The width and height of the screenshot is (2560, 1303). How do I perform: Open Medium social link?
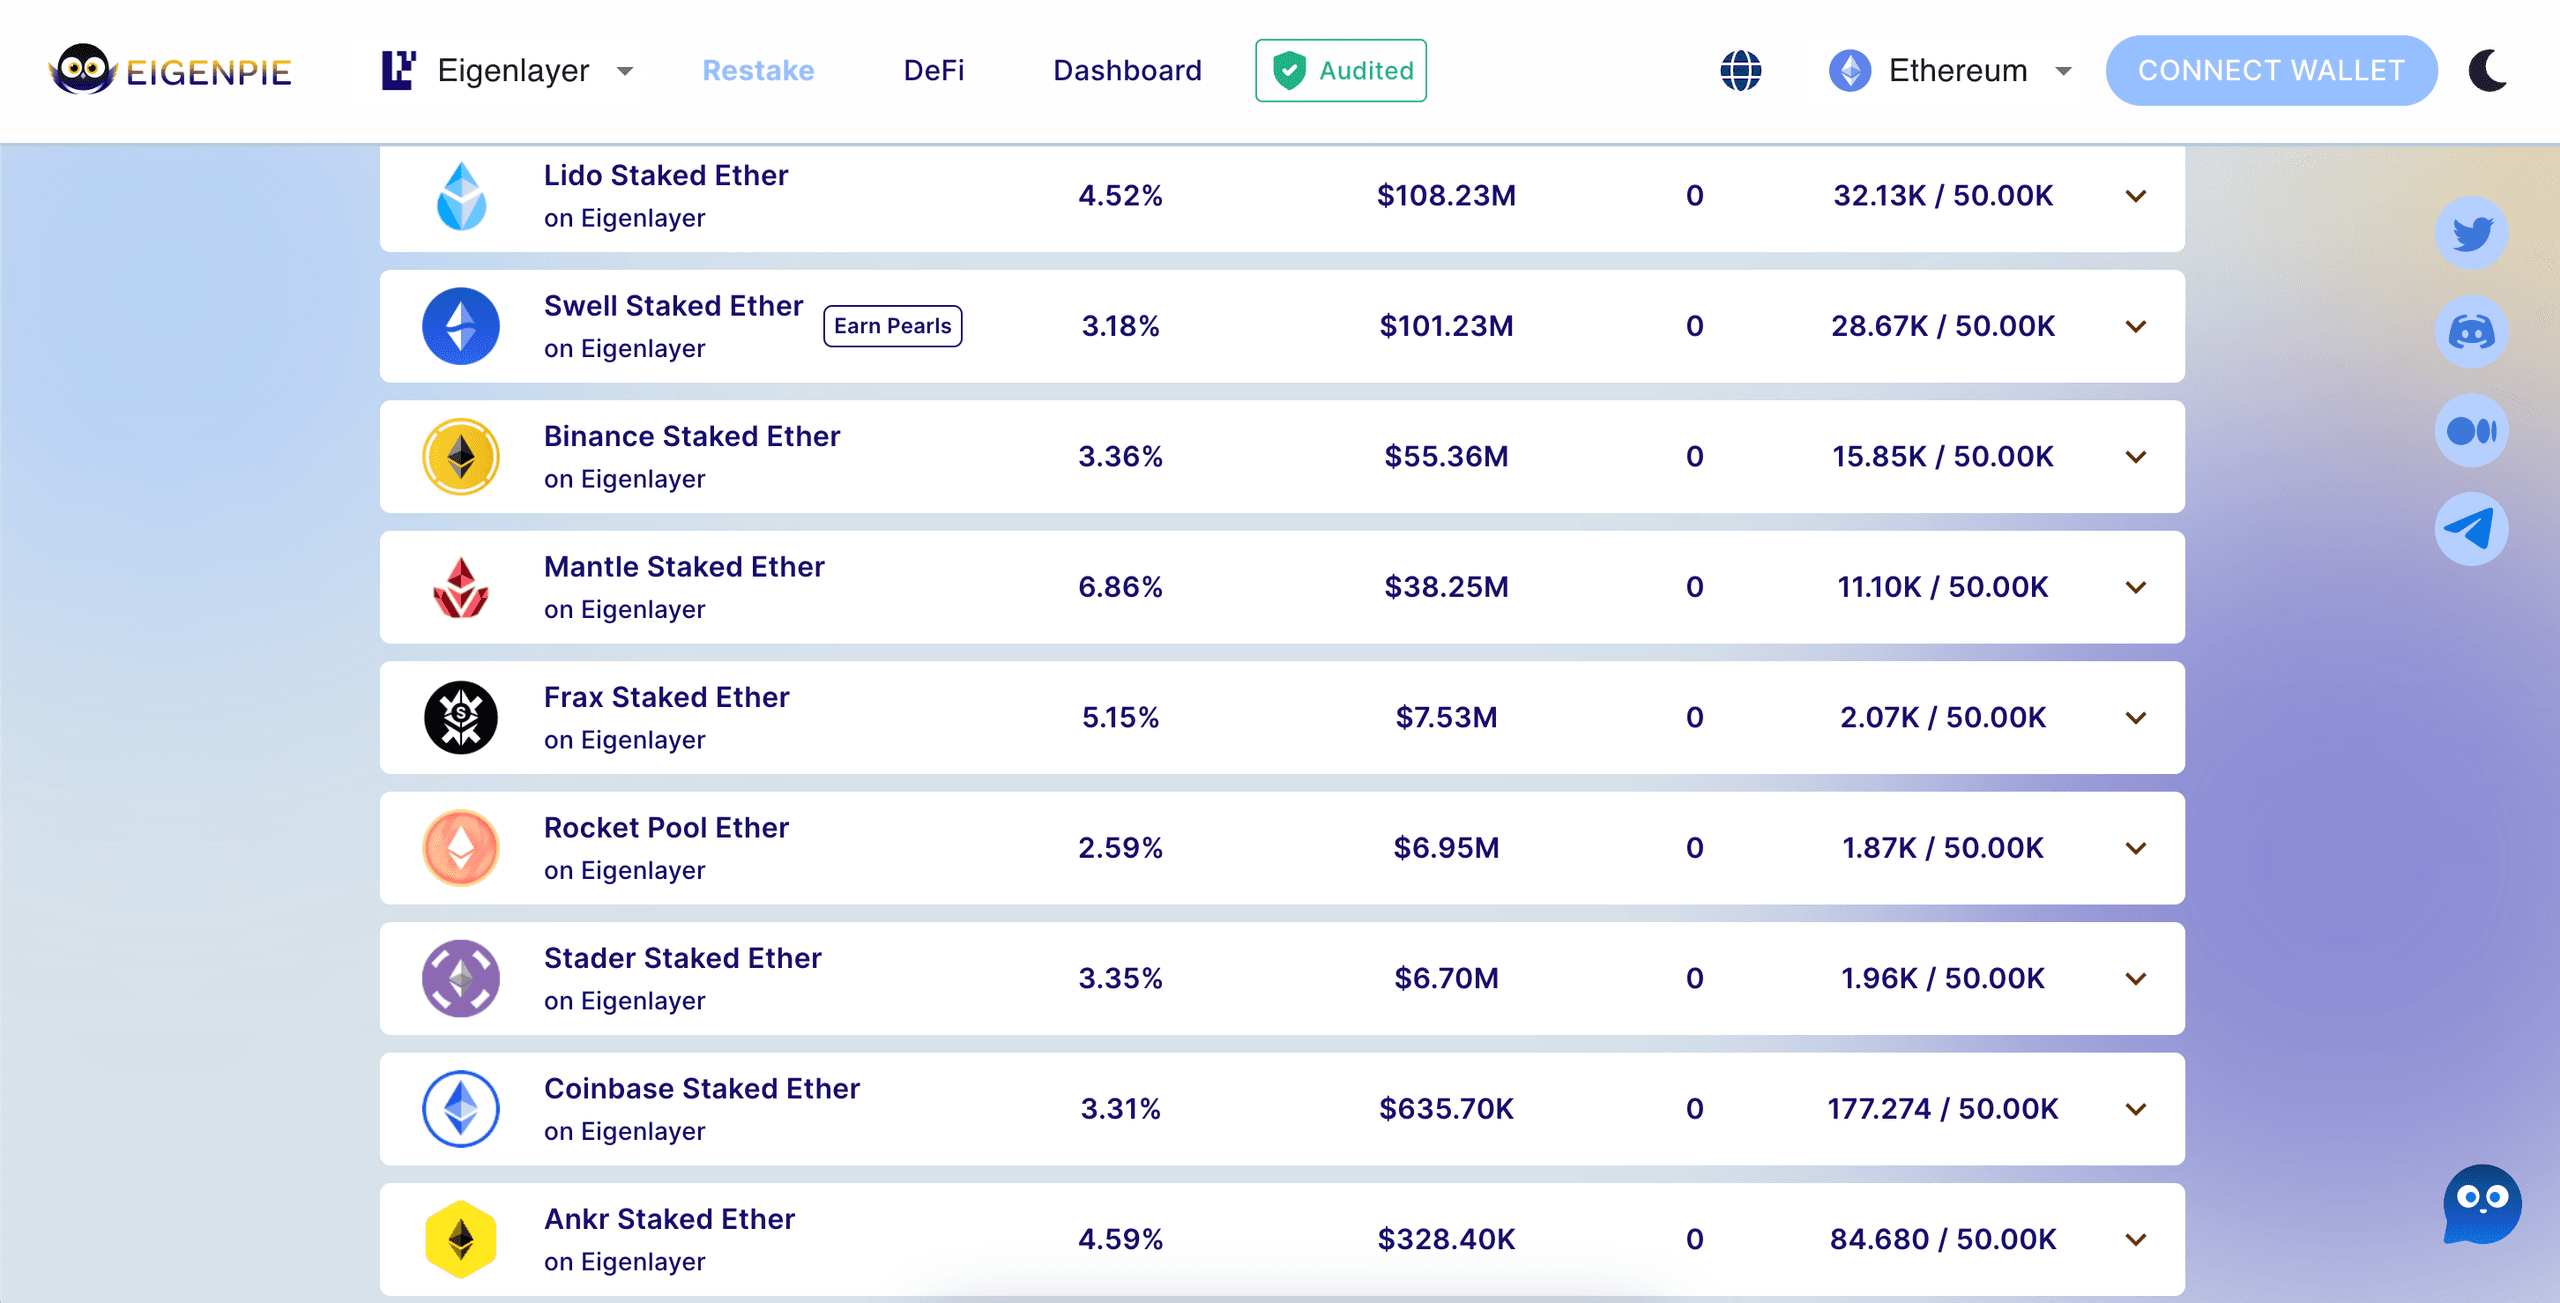click(2471, 431)
